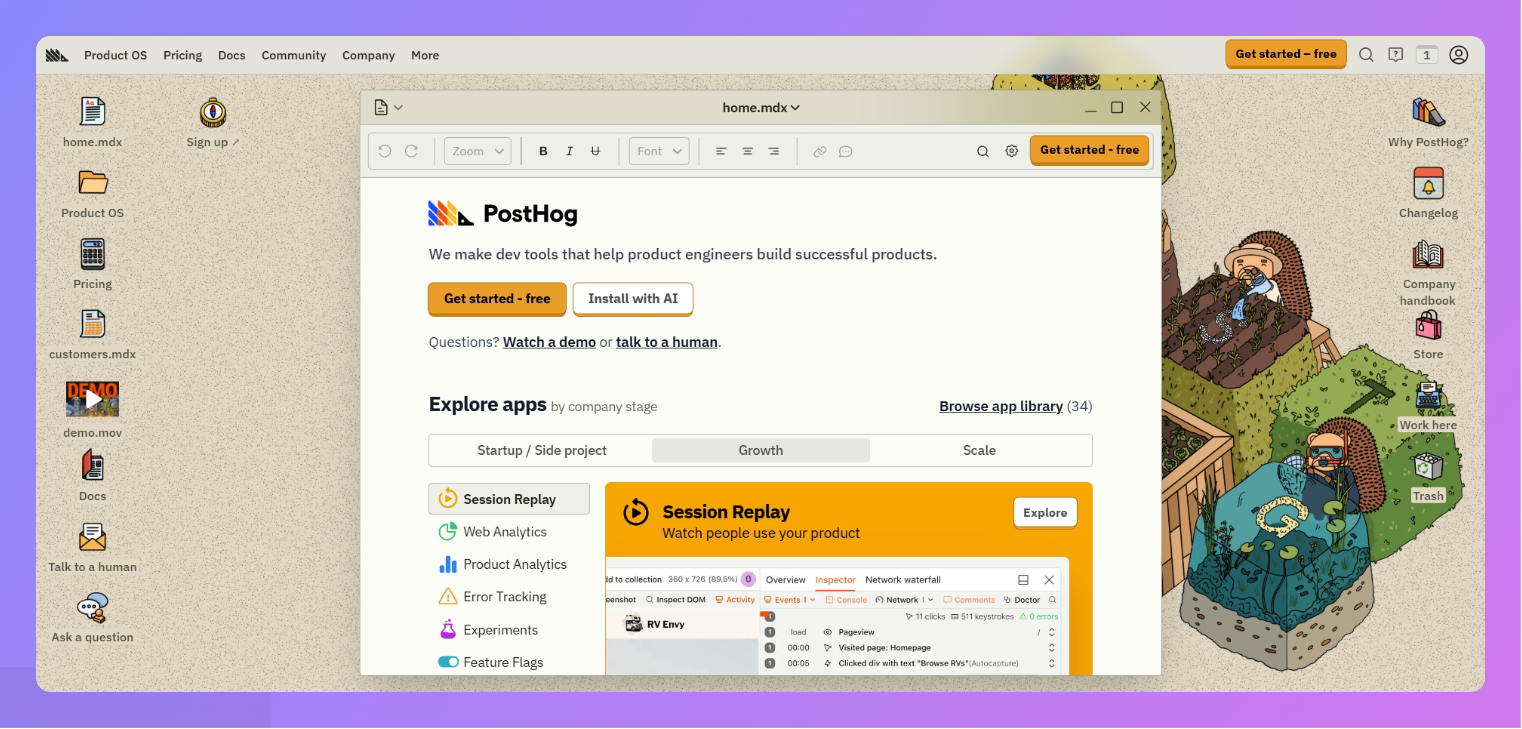Open Error Tracking in the sidebar

coord(504,596)
